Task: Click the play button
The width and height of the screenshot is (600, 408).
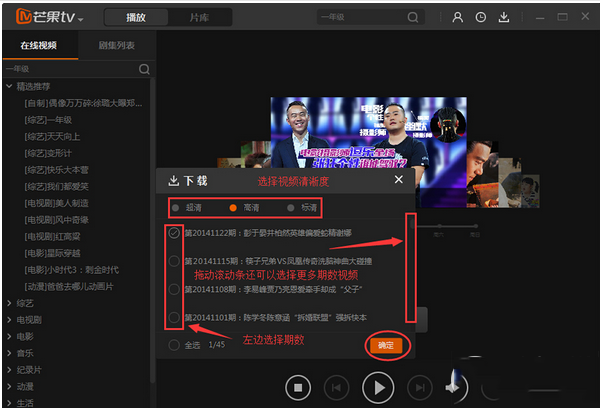Action: (378, 388)
